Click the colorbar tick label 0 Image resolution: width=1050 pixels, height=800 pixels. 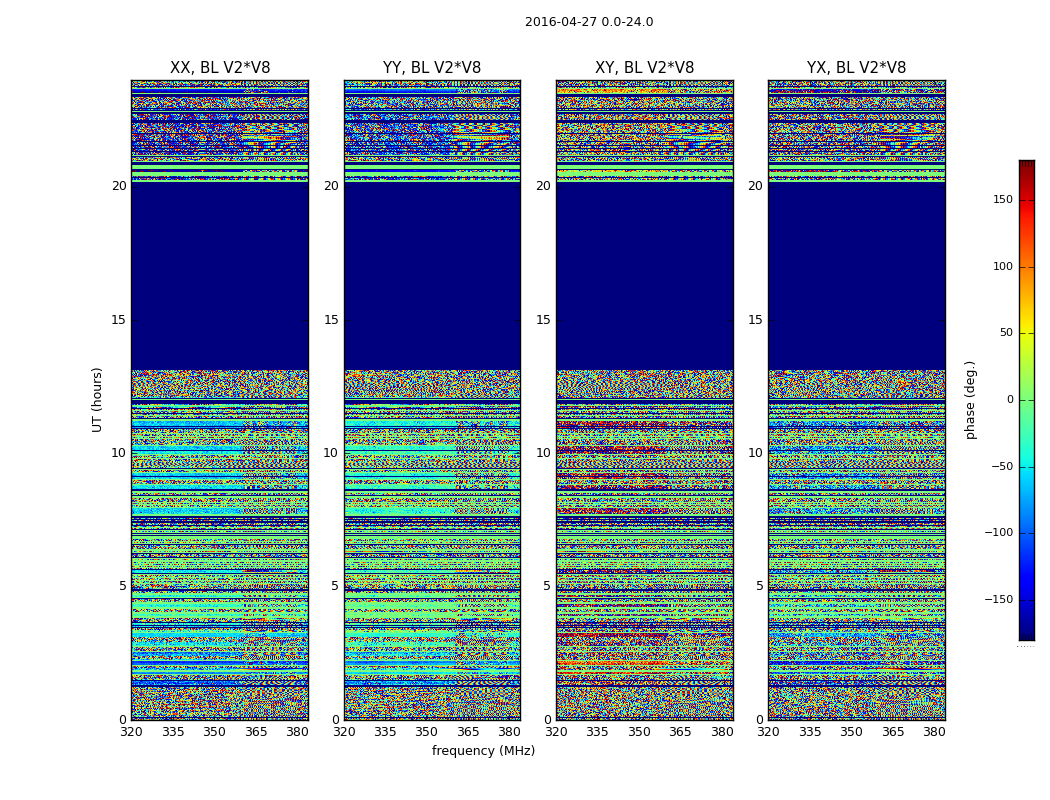[1009, 400]
